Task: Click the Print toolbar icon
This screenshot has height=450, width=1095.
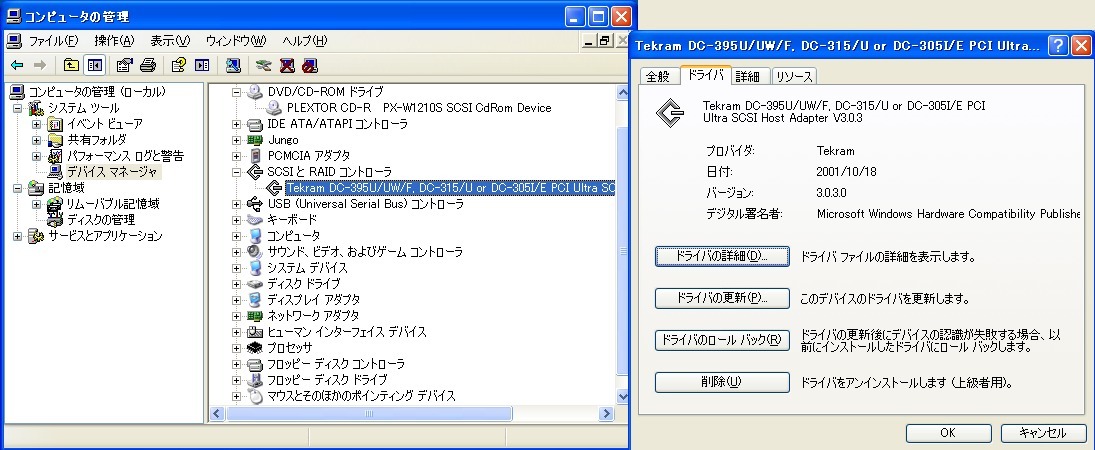Action: pos(147,65)
